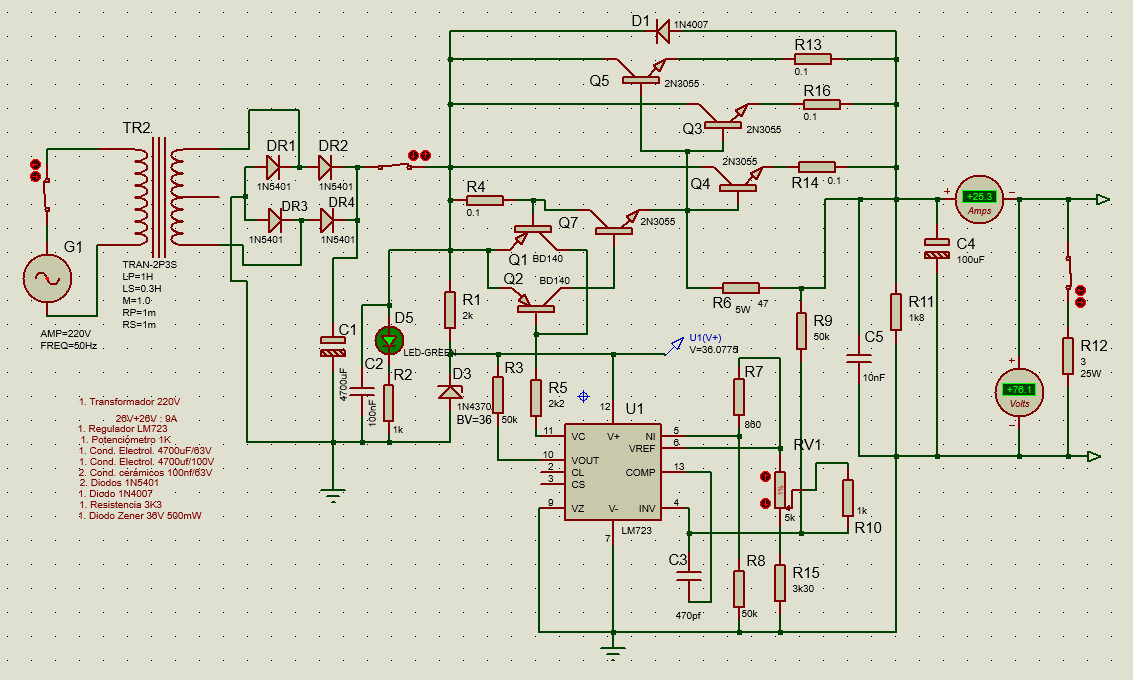Click the Amps meter display
The image size is (1133, 680).
(x=979, y=197)
